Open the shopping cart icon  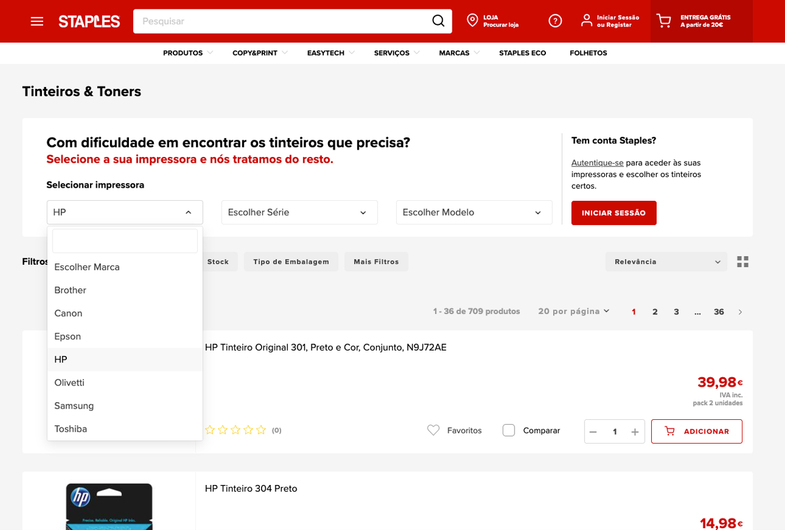[x=664, y=21]
